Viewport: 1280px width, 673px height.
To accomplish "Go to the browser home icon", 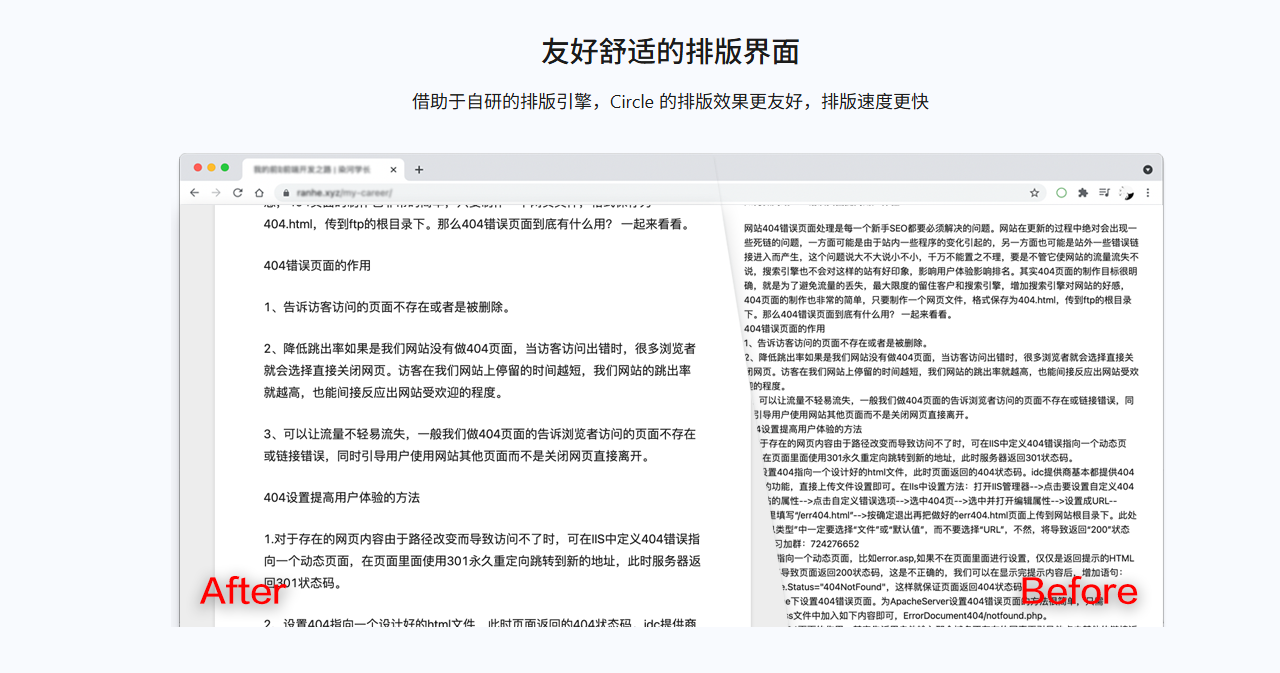I will [260, 192].
